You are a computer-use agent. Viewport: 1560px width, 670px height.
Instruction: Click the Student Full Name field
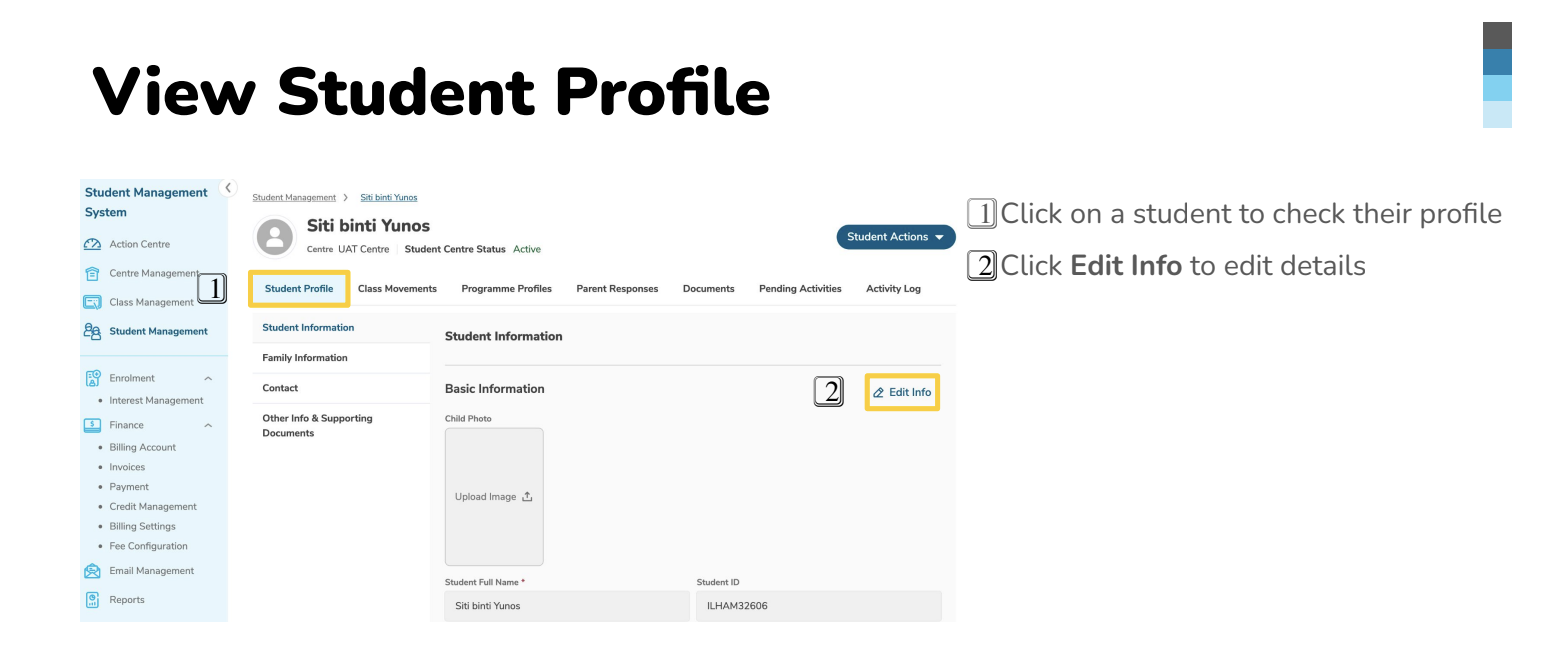tap(567, 606)
